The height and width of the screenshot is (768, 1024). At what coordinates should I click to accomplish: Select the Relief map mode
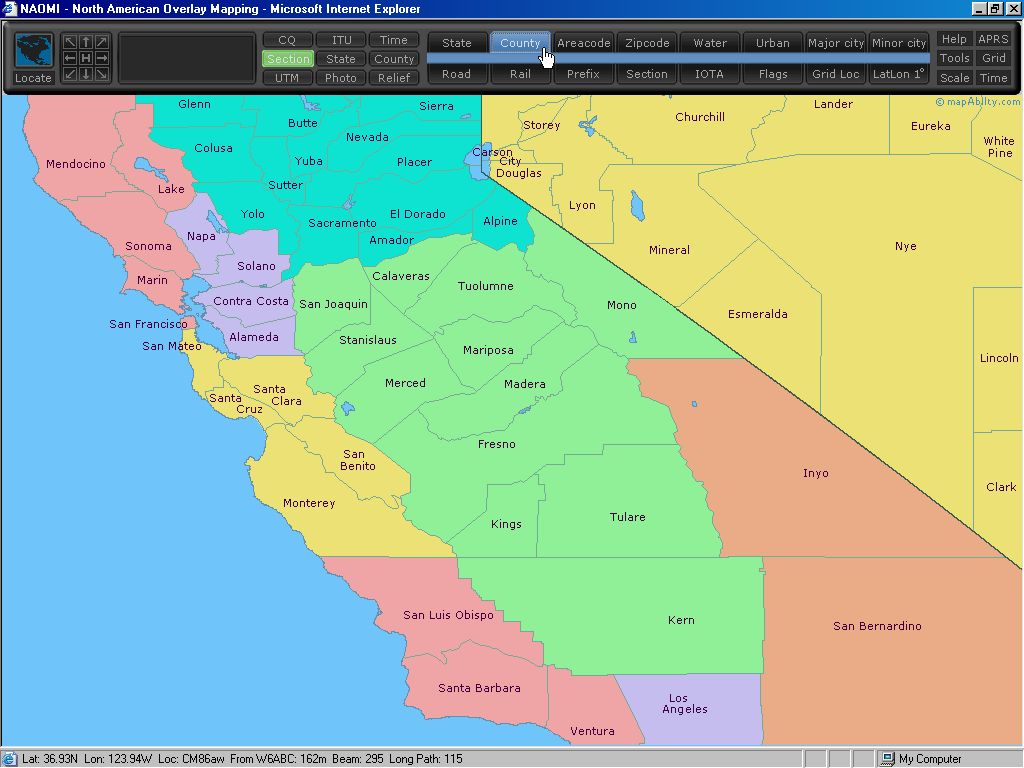click(394, 78)
